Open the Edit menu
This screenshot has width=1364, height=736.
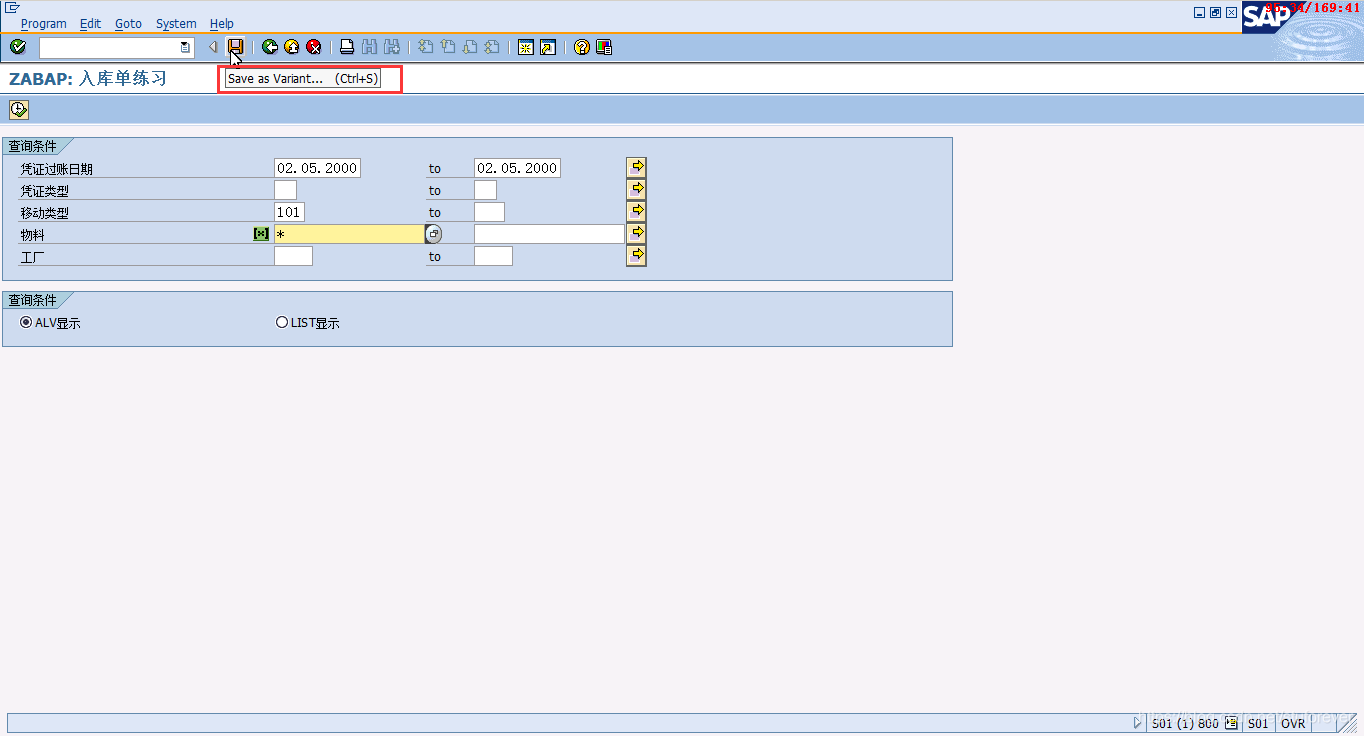pos(91,23)
